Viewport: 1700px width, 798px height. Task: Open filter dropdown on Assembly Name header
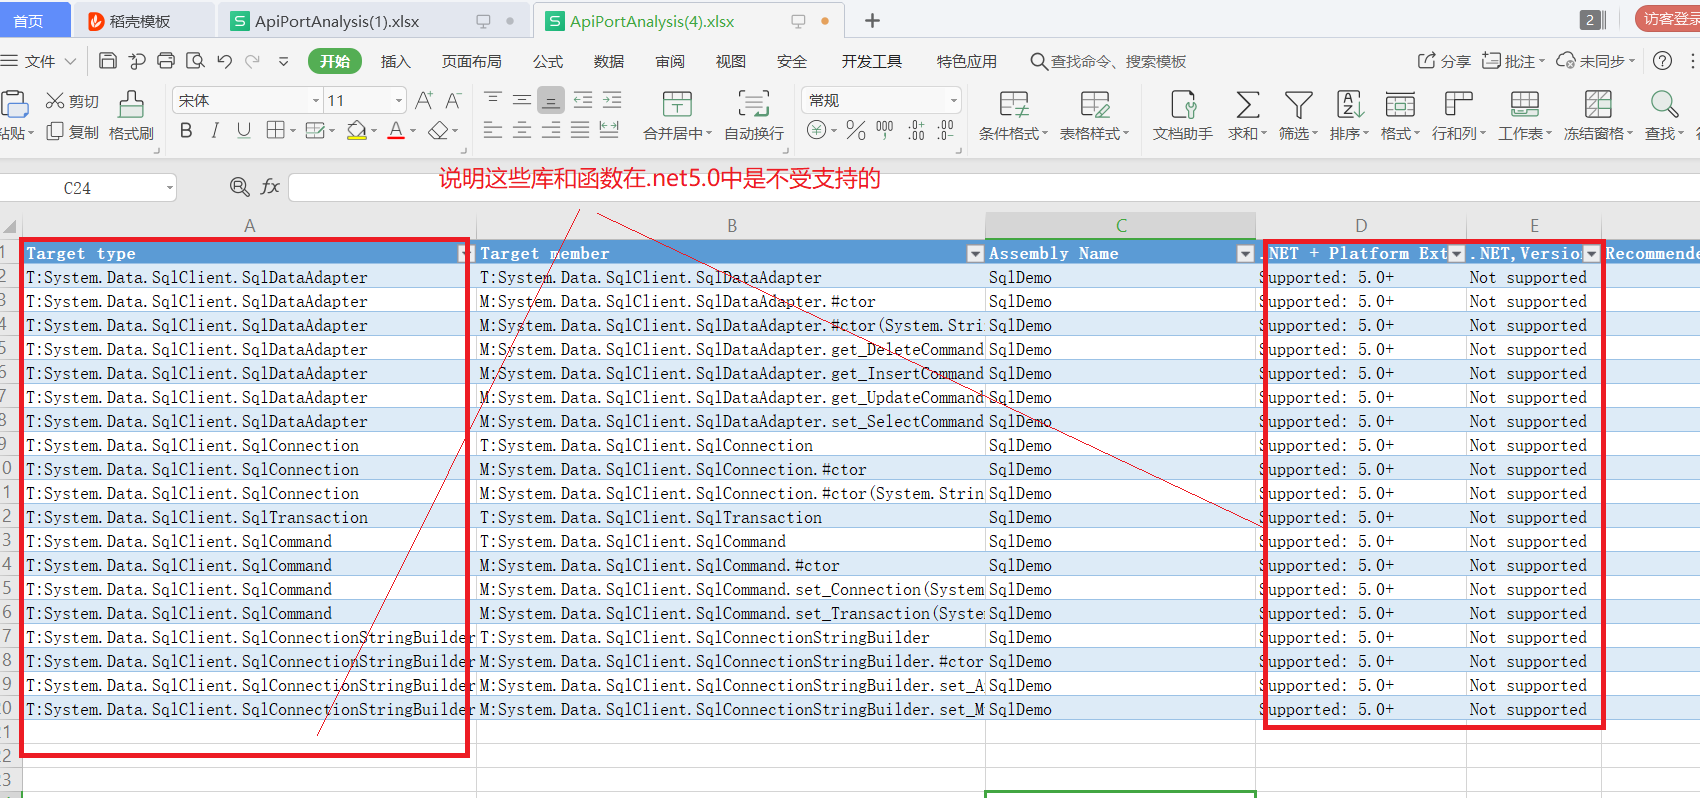pos(1245,254)
